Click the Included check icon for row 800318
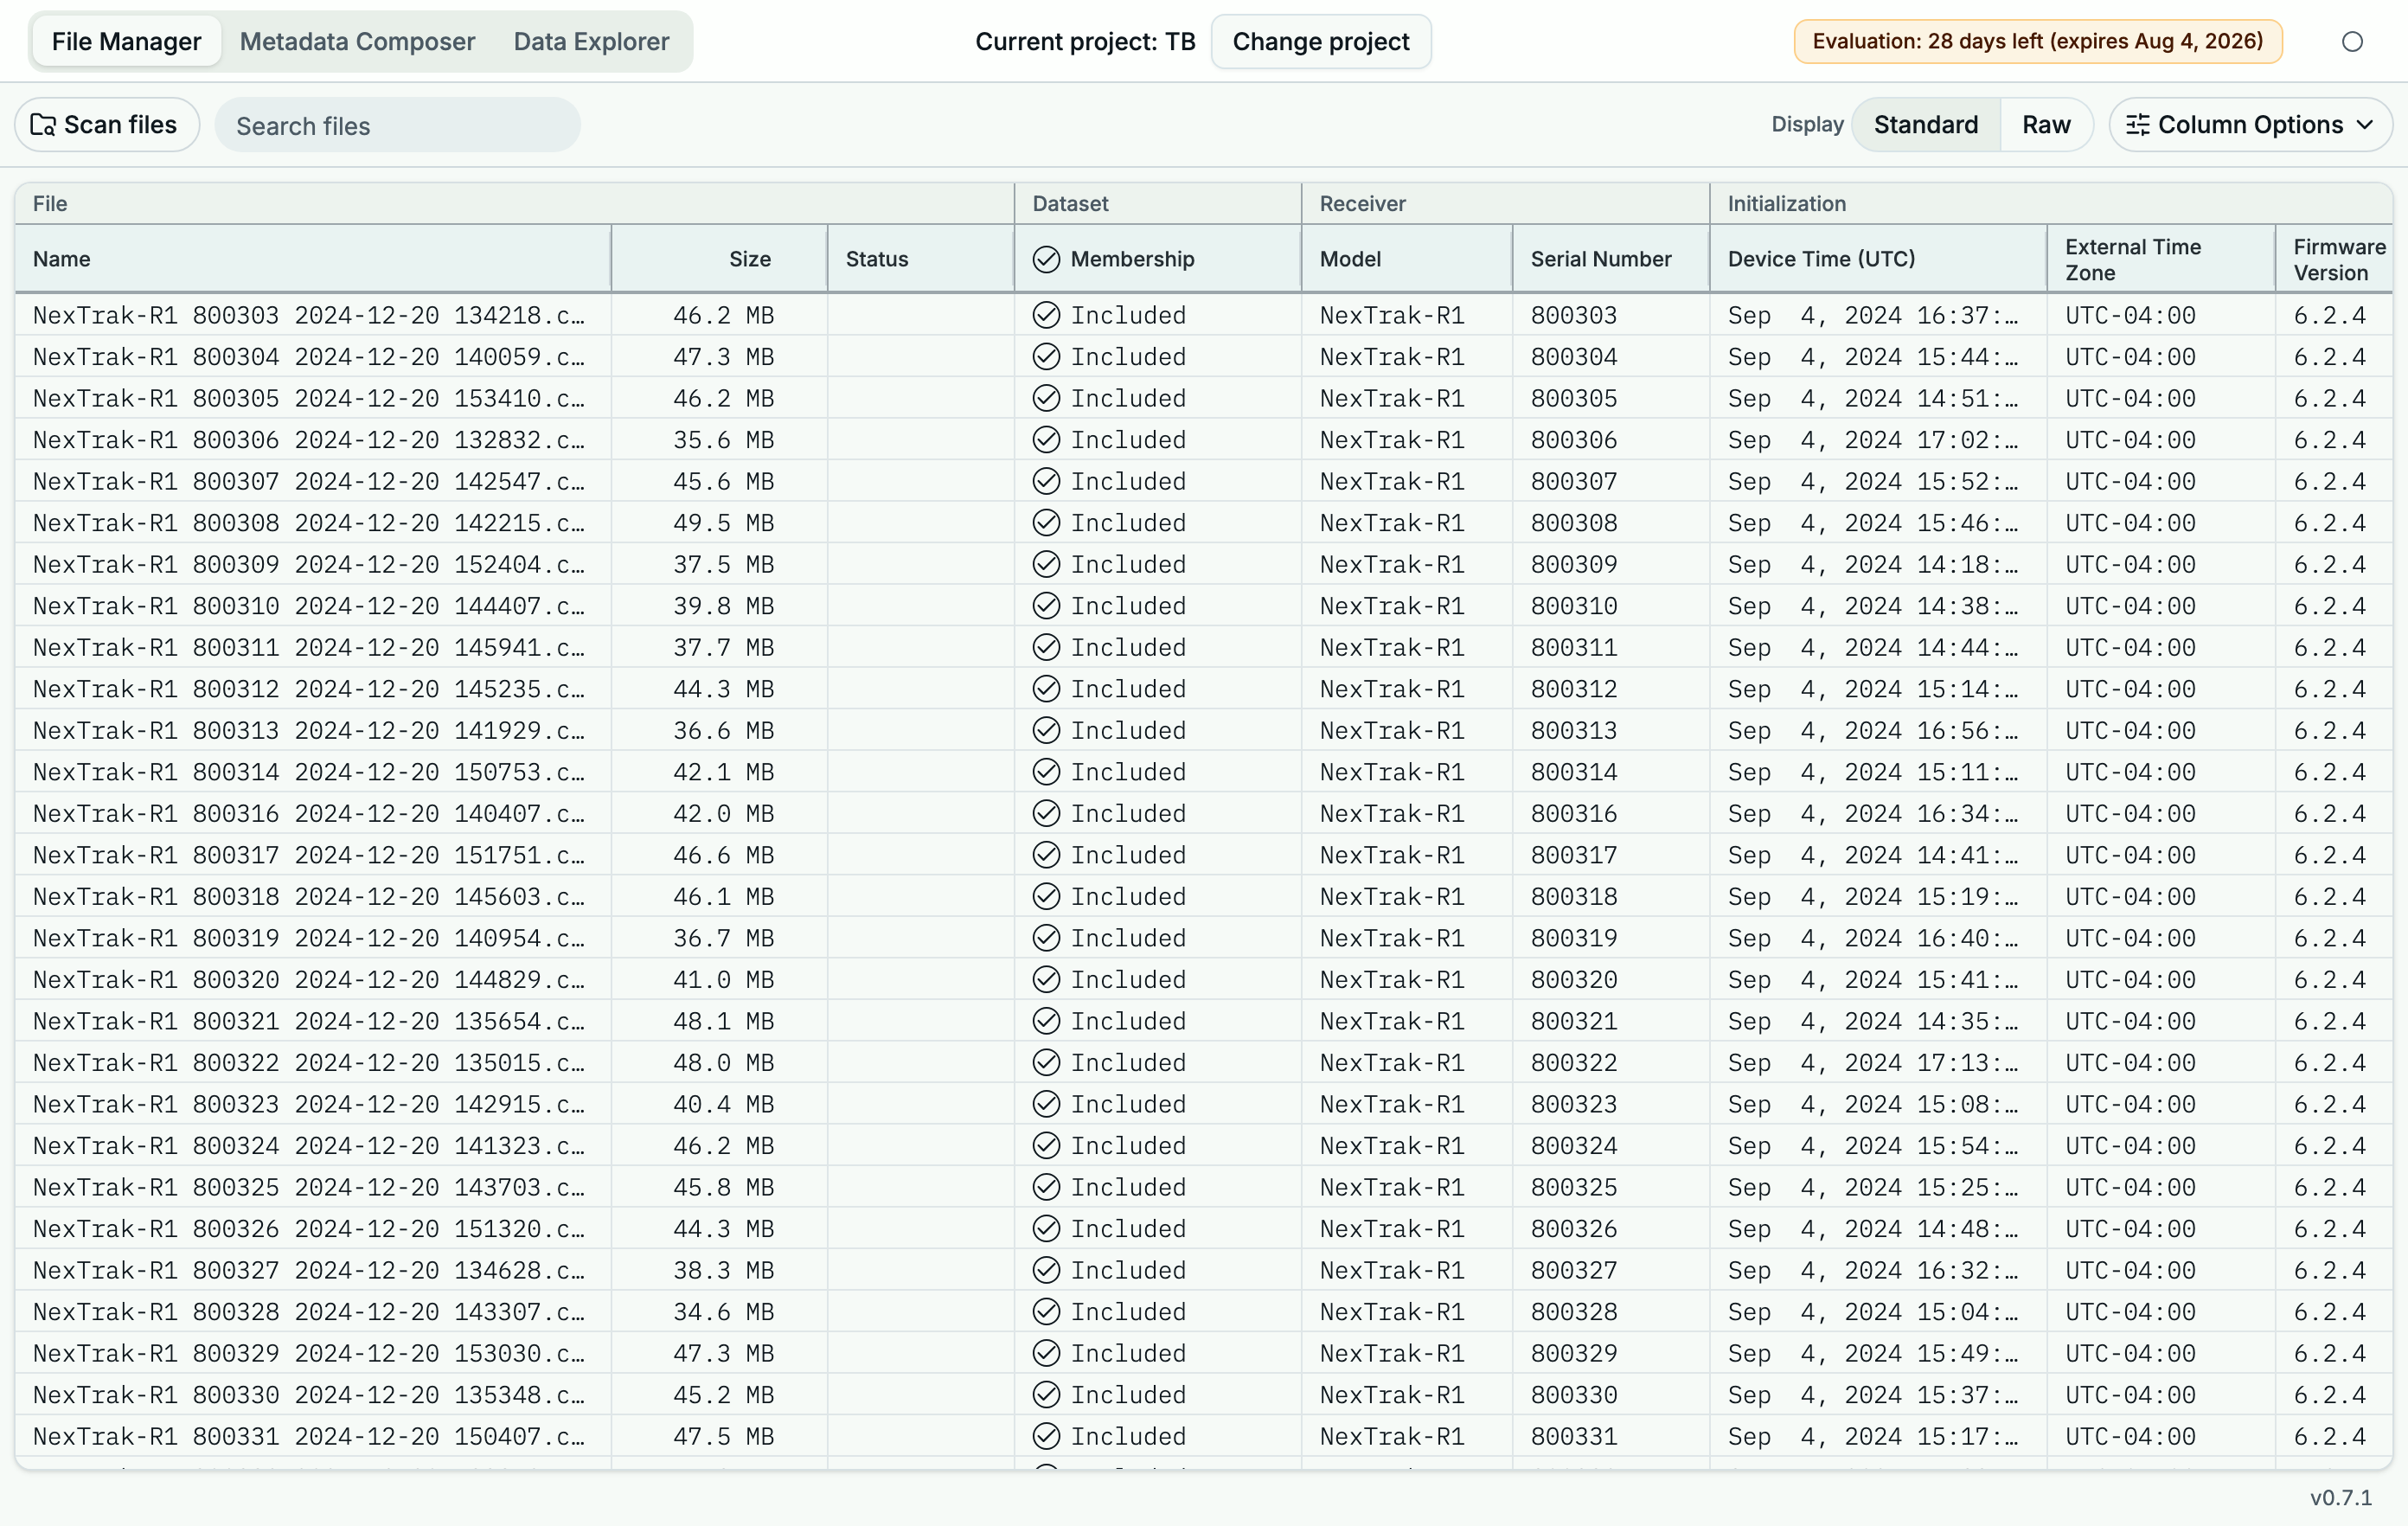 pyautogui.click(x=1046, y=896)
